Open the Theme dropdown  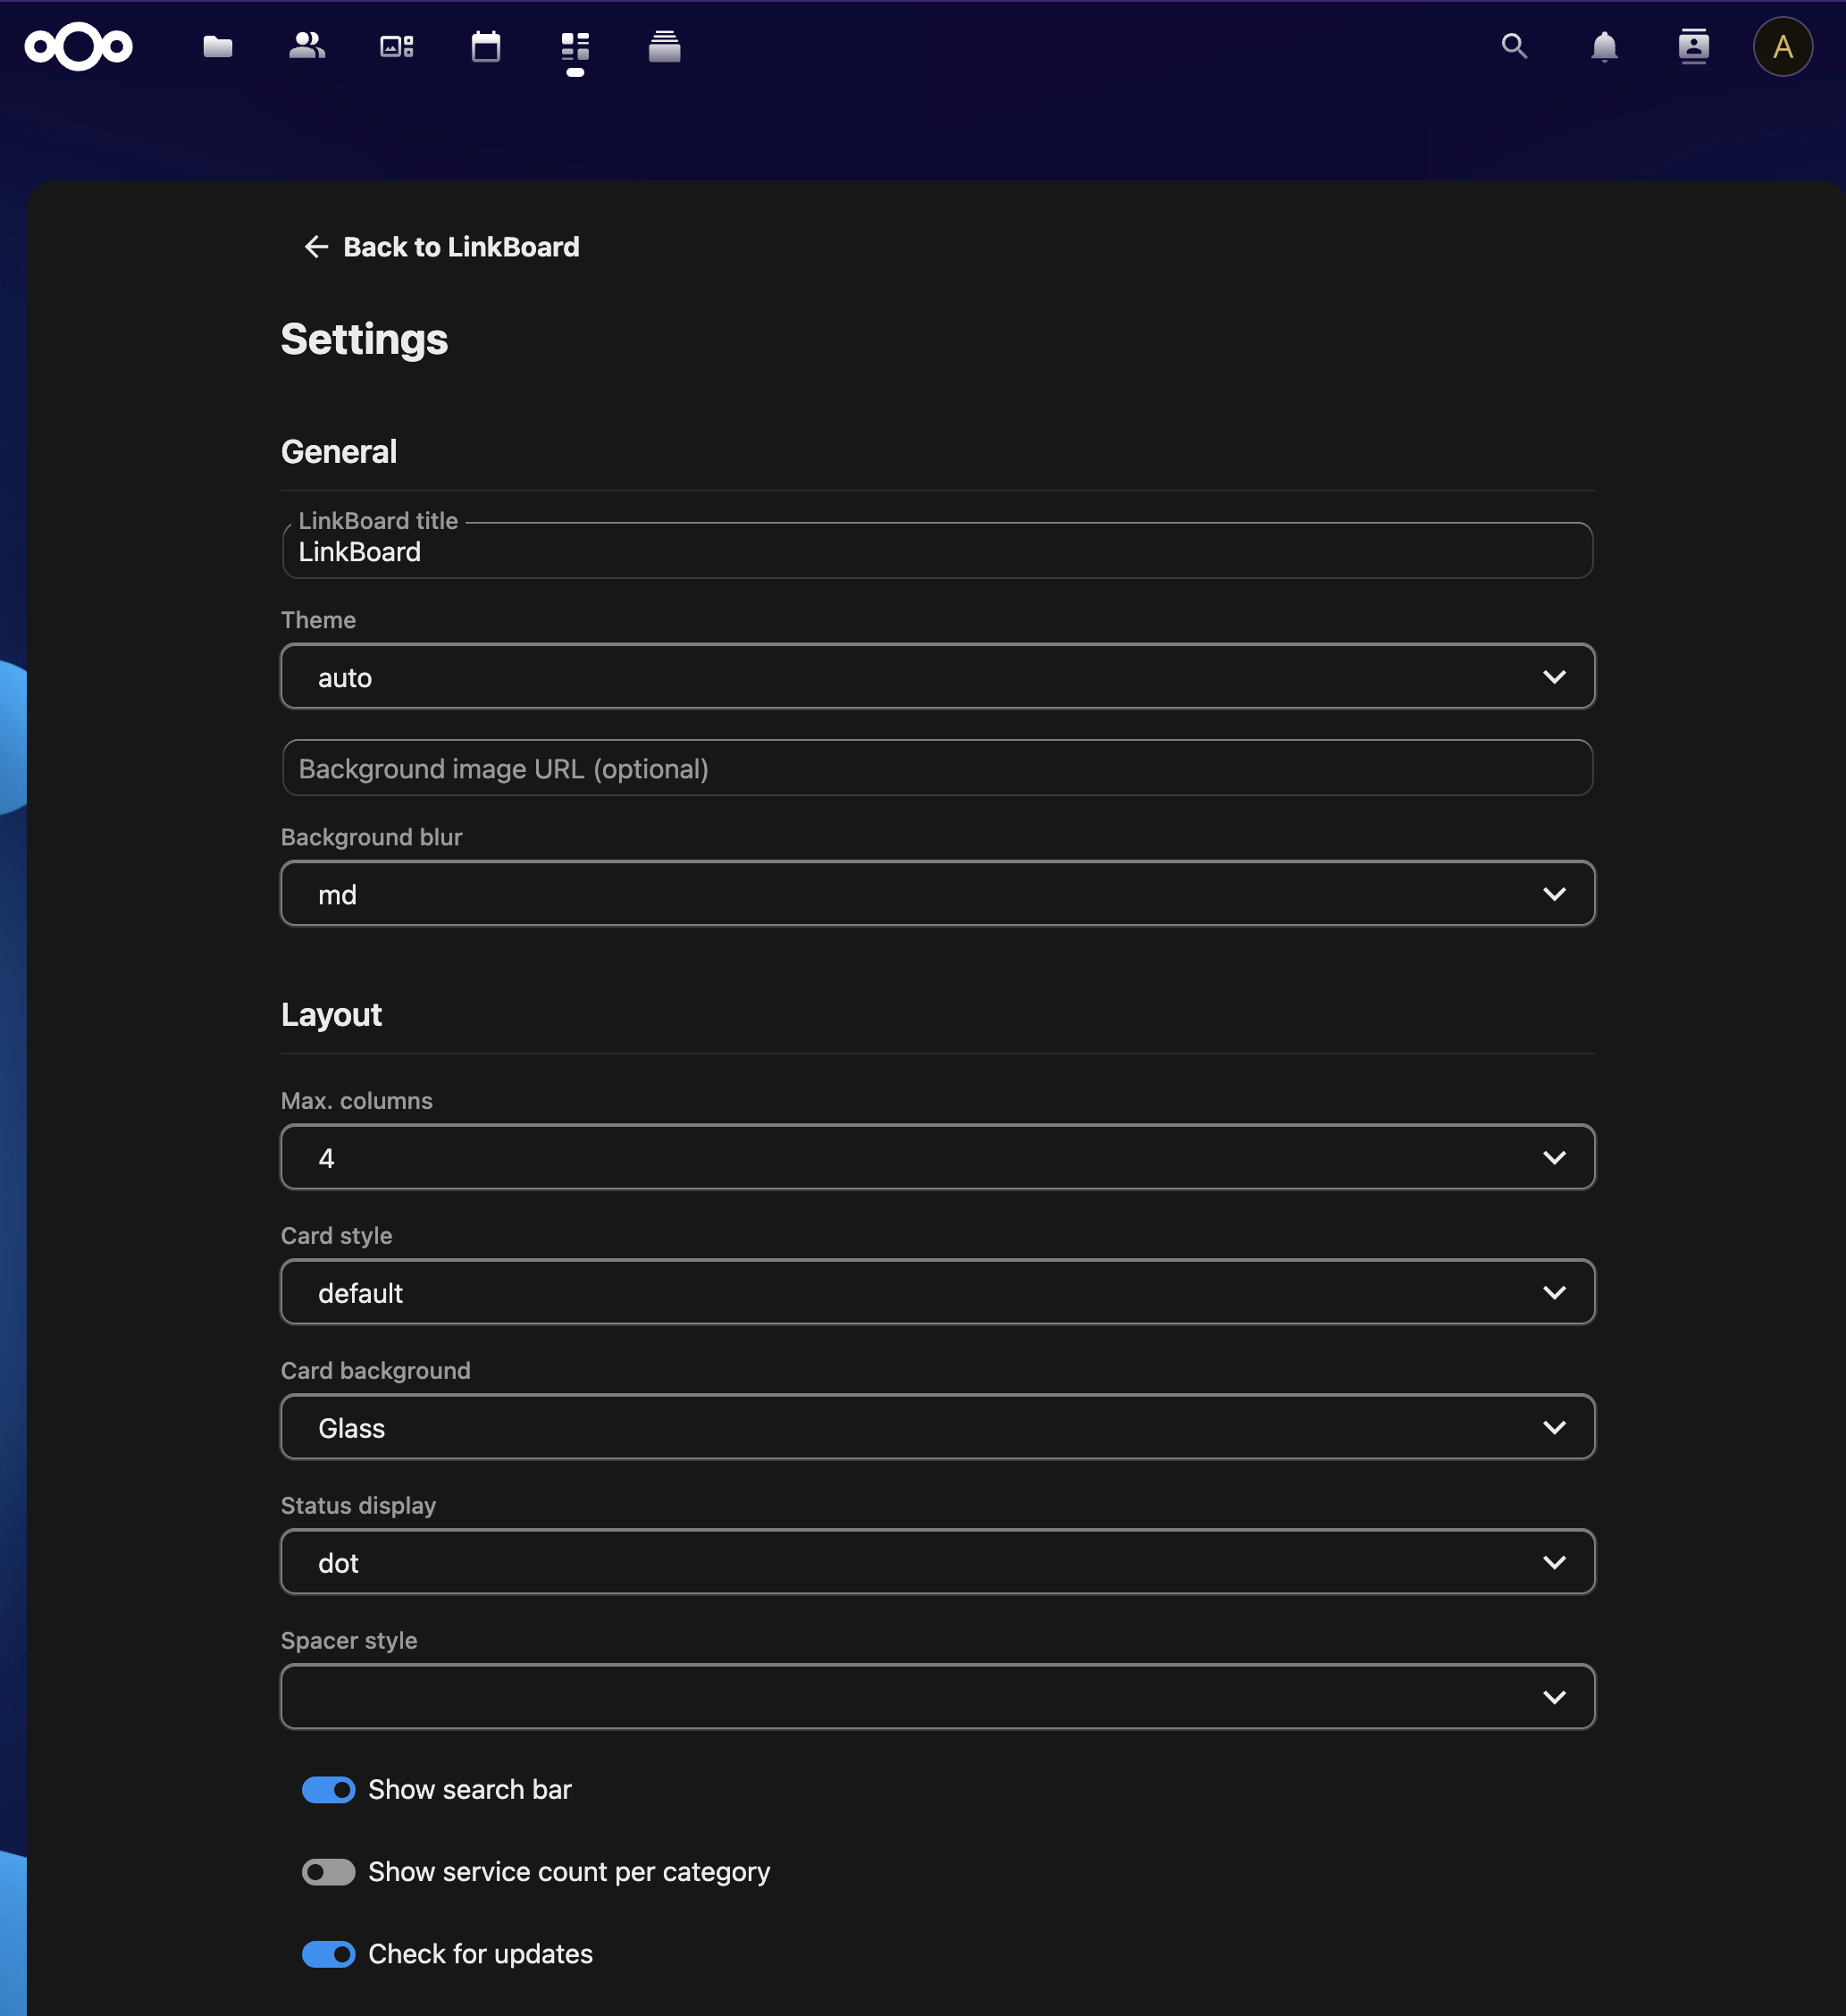[937, 677]
